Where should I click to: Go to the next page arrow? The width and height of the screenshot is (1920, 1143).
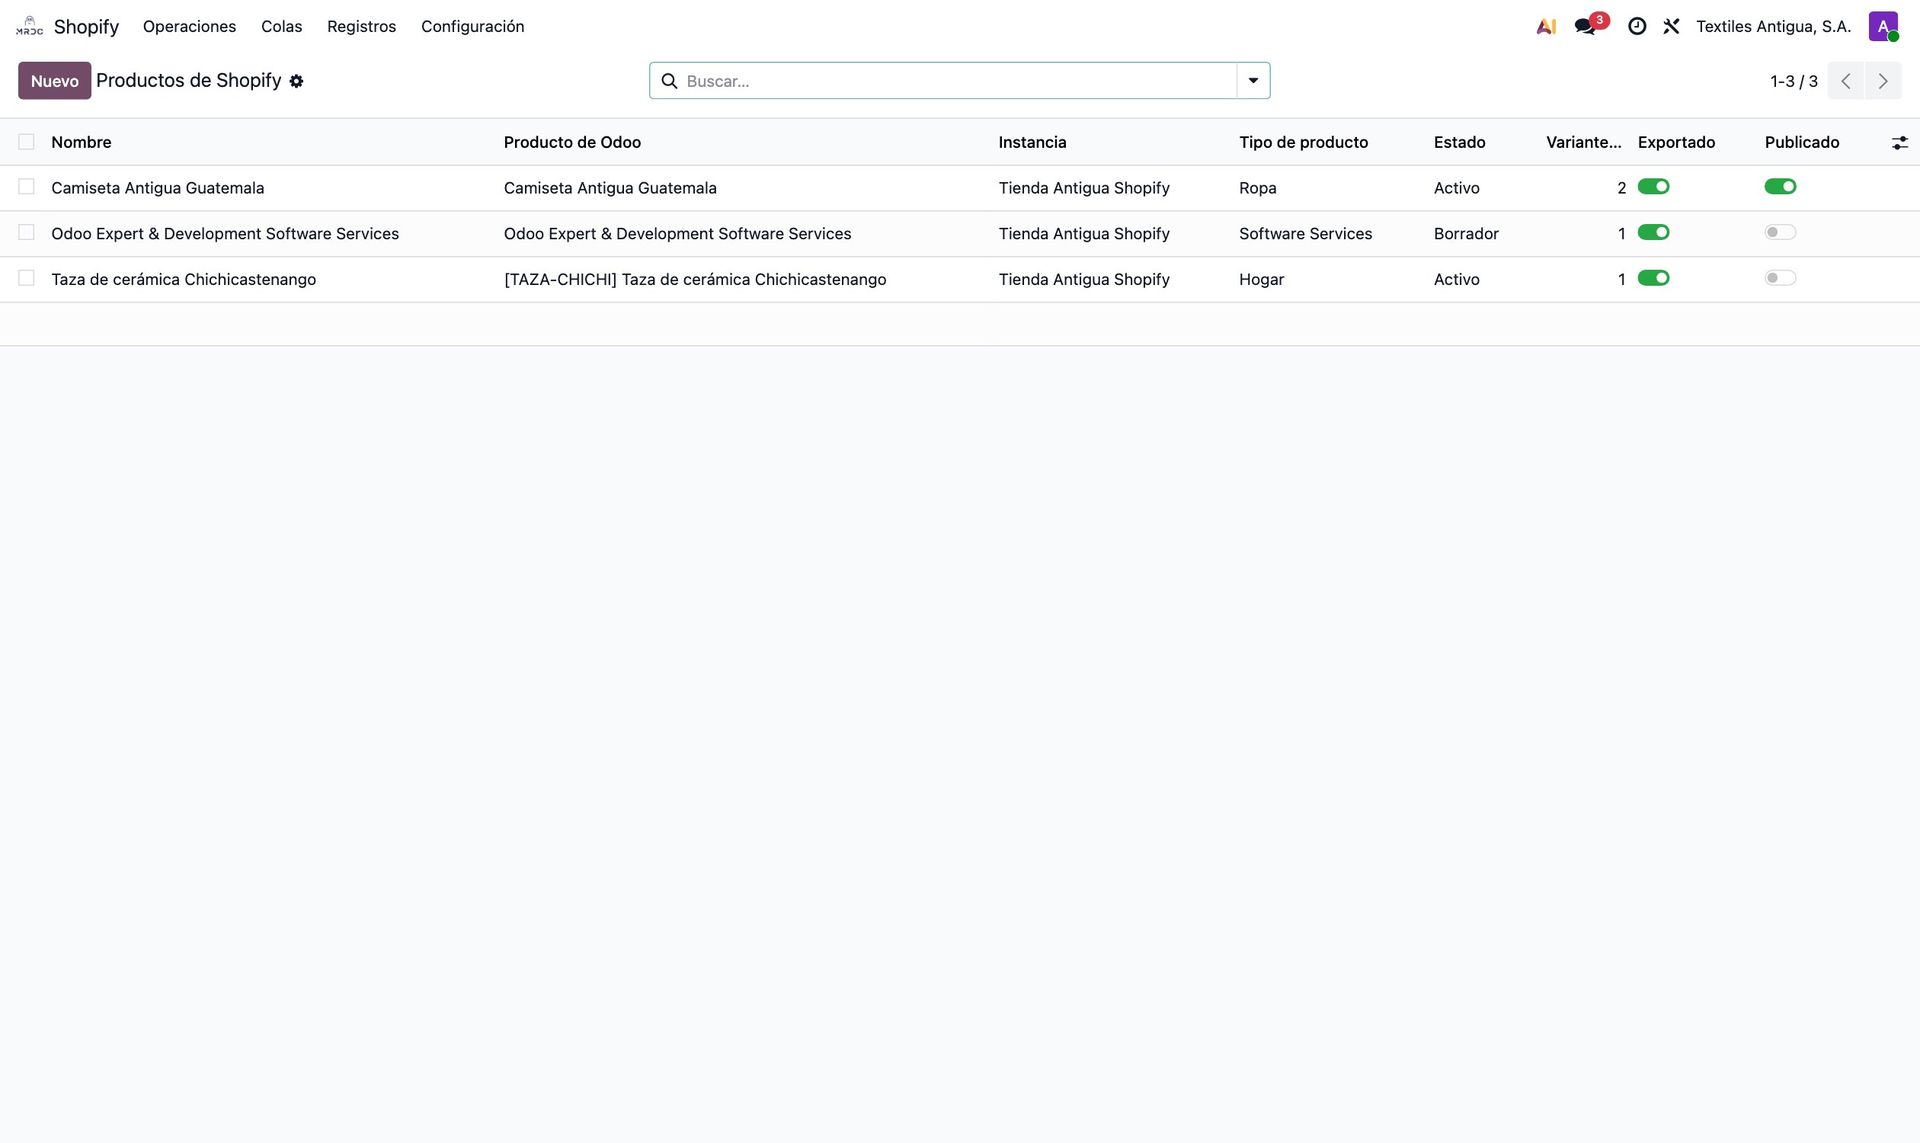pos(1883,81)
